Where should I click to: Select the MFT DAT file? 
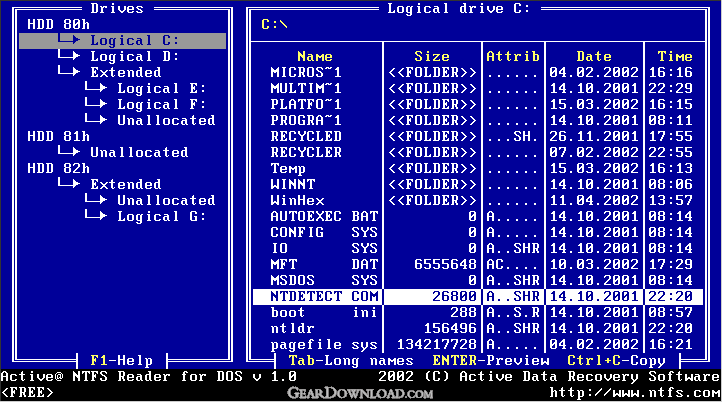[x=324, y=264]
